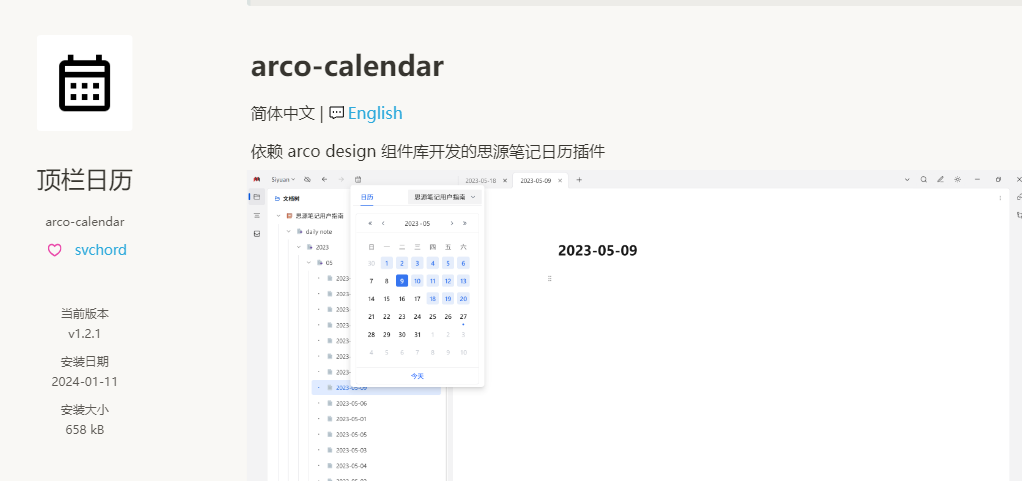Viewport: 1022px width, 481px height.
Task: Click the install size 658 kB
Action: 85,430
